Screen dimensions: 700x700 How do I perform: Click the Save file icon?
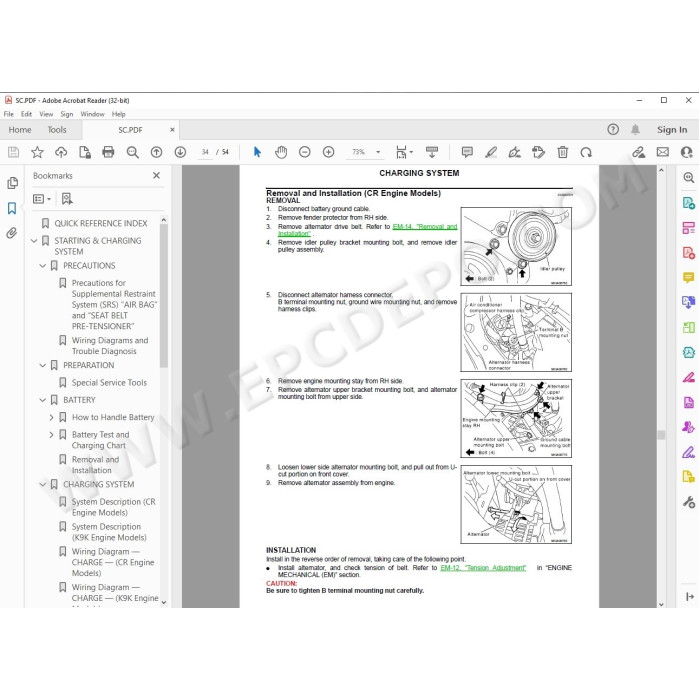coord(13,152)
